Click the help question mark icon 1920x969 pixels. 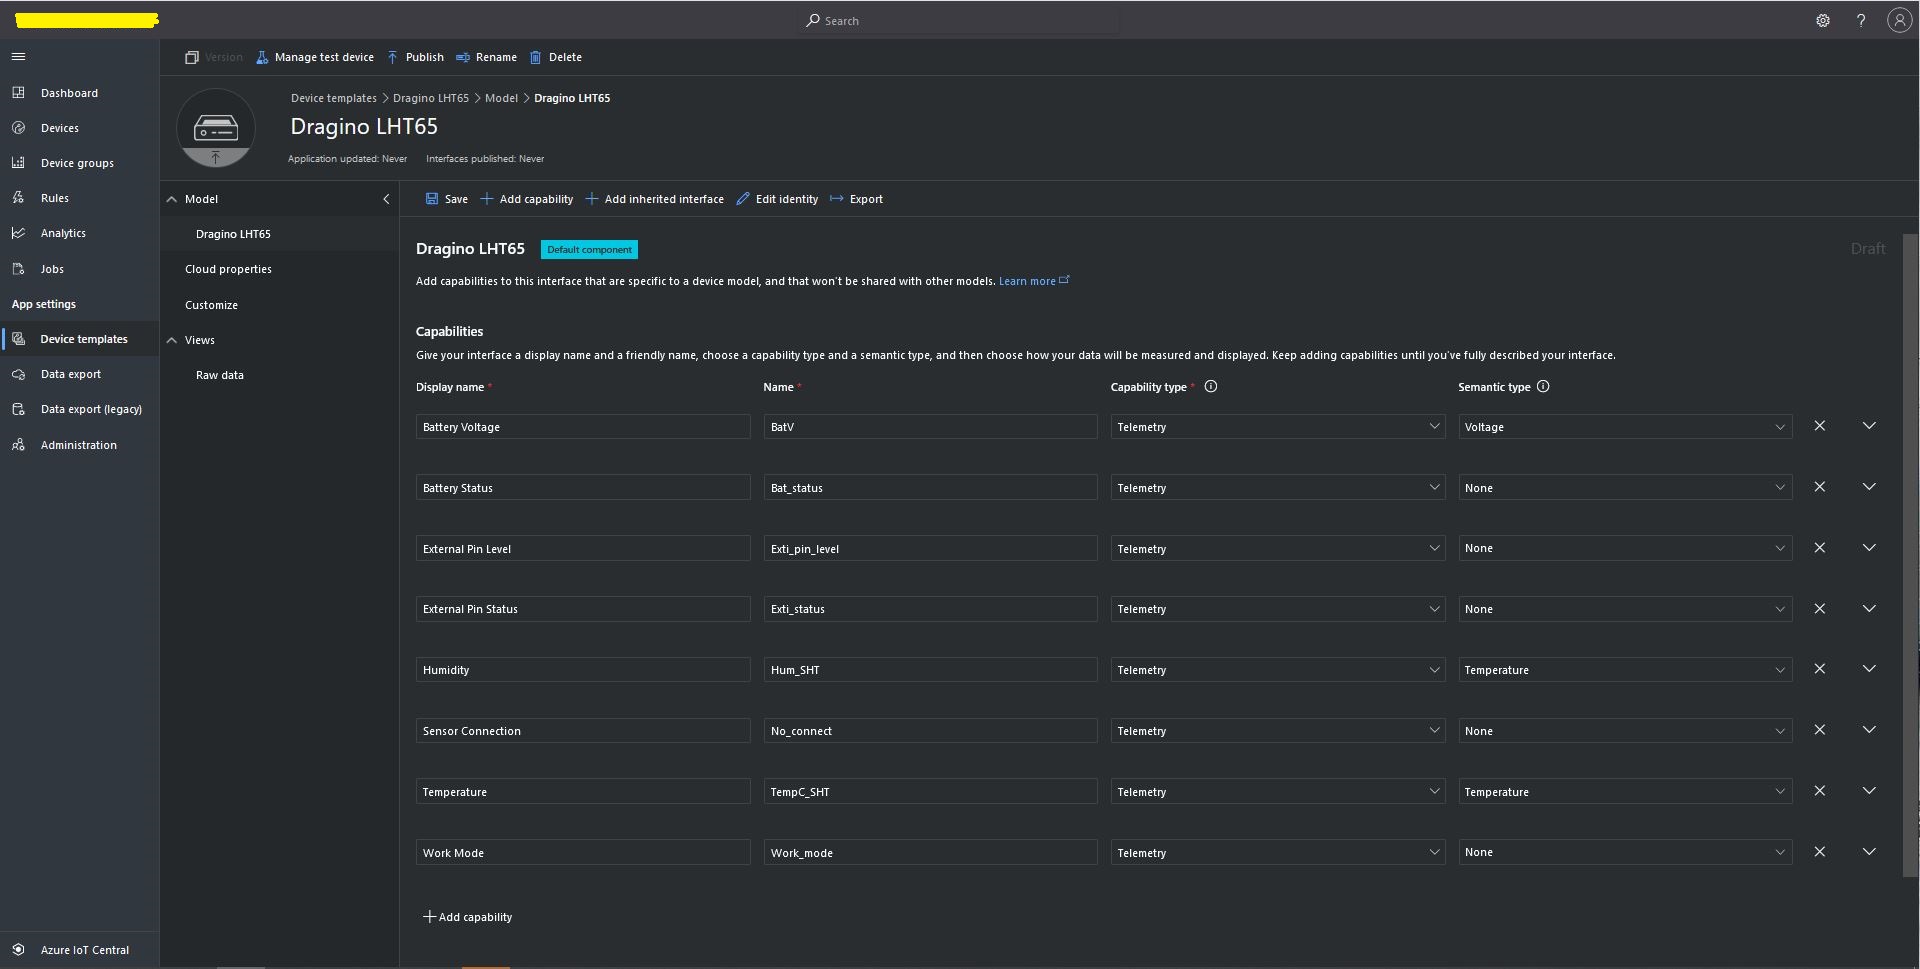pyautogui.click(x=1860, y=21)
